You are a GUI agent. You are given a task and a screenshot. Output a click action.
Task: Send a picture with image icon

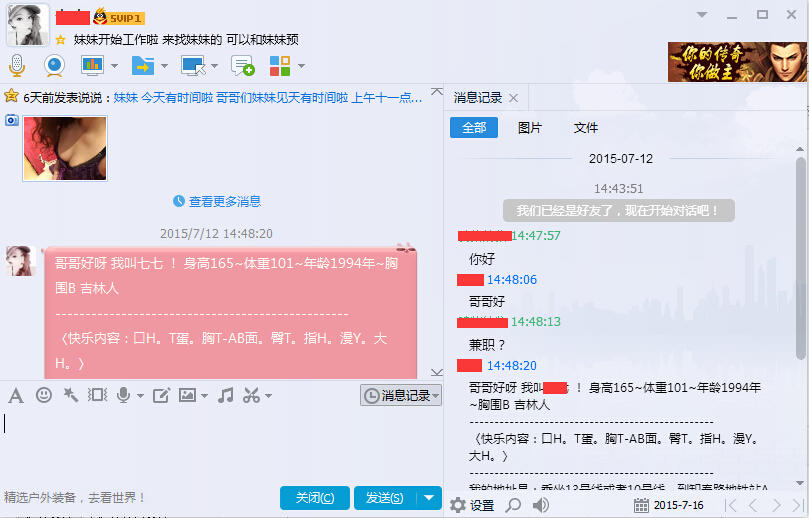coord(187,395)
